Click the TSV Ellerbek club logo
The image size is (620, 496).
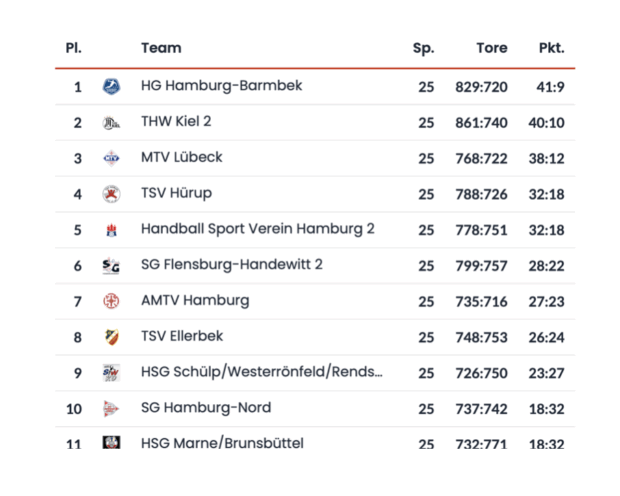click(x=111, y=337)
